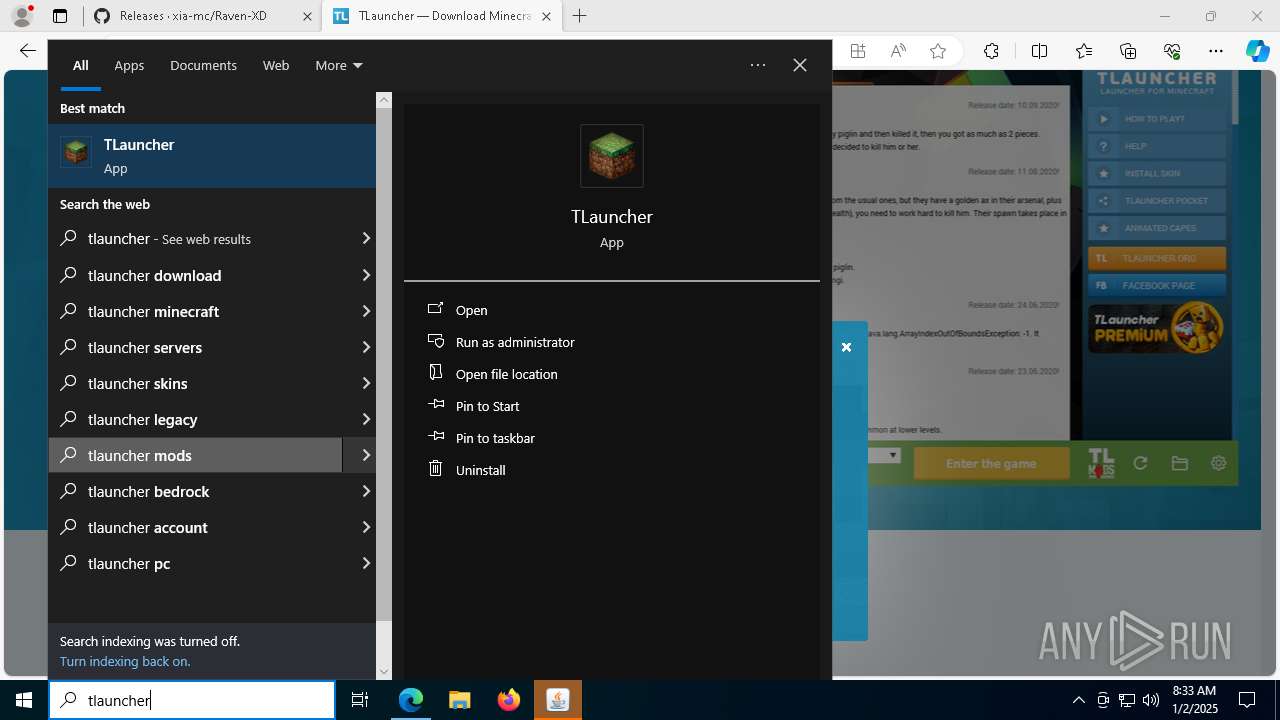
Task: Open the notification center icon
Action: [1247, 700]
